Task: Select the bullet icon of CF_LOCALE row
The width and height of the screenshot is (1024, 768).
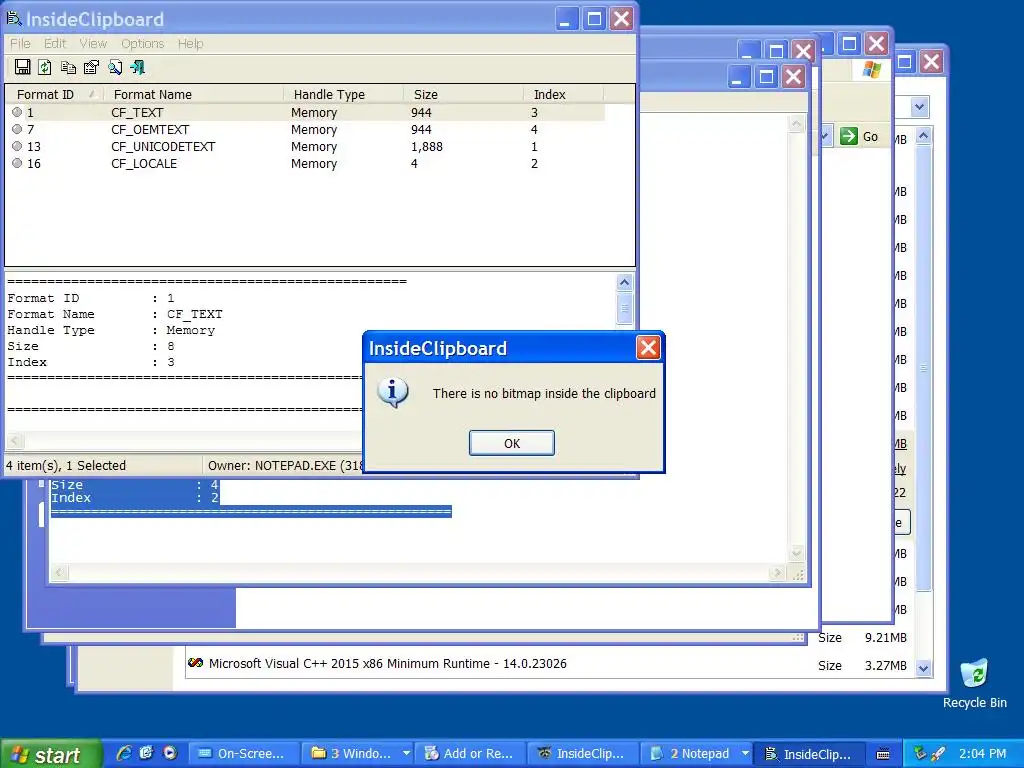Action: pos(17,163)
